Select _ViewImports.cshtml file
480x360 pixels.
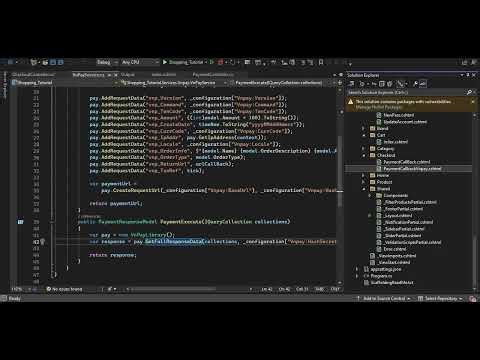click(x=396, y=256)
